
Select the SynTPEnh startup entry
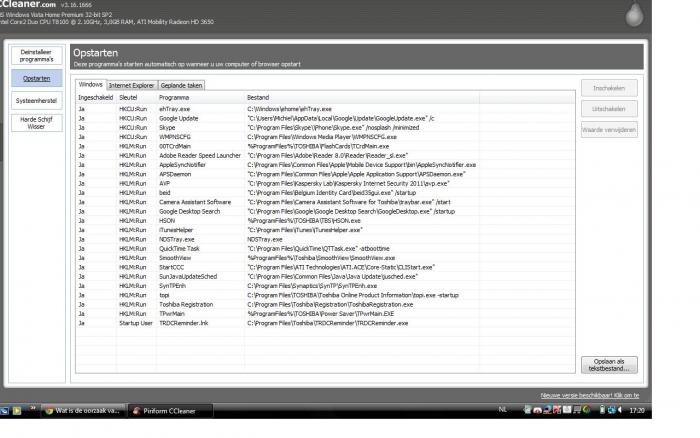tap(325, 286)
